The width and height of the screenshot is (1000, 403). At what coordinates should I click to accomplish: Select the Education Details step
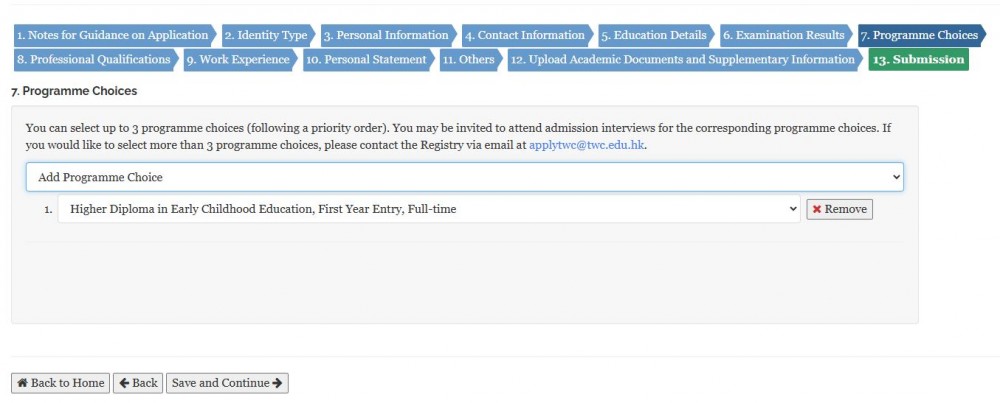pos(655,35)
